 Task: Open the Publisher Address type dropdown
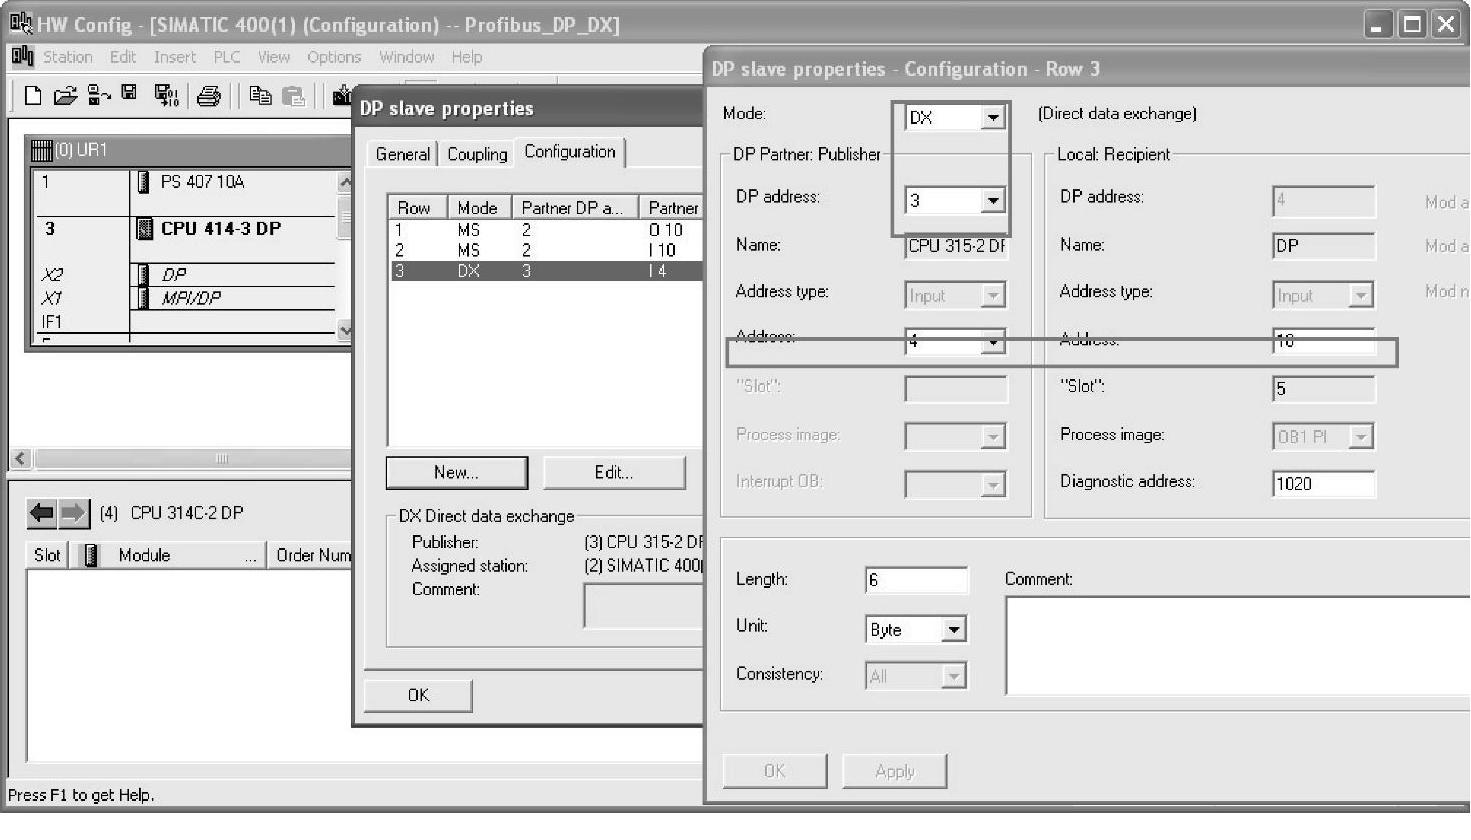[x=992, y=296]
